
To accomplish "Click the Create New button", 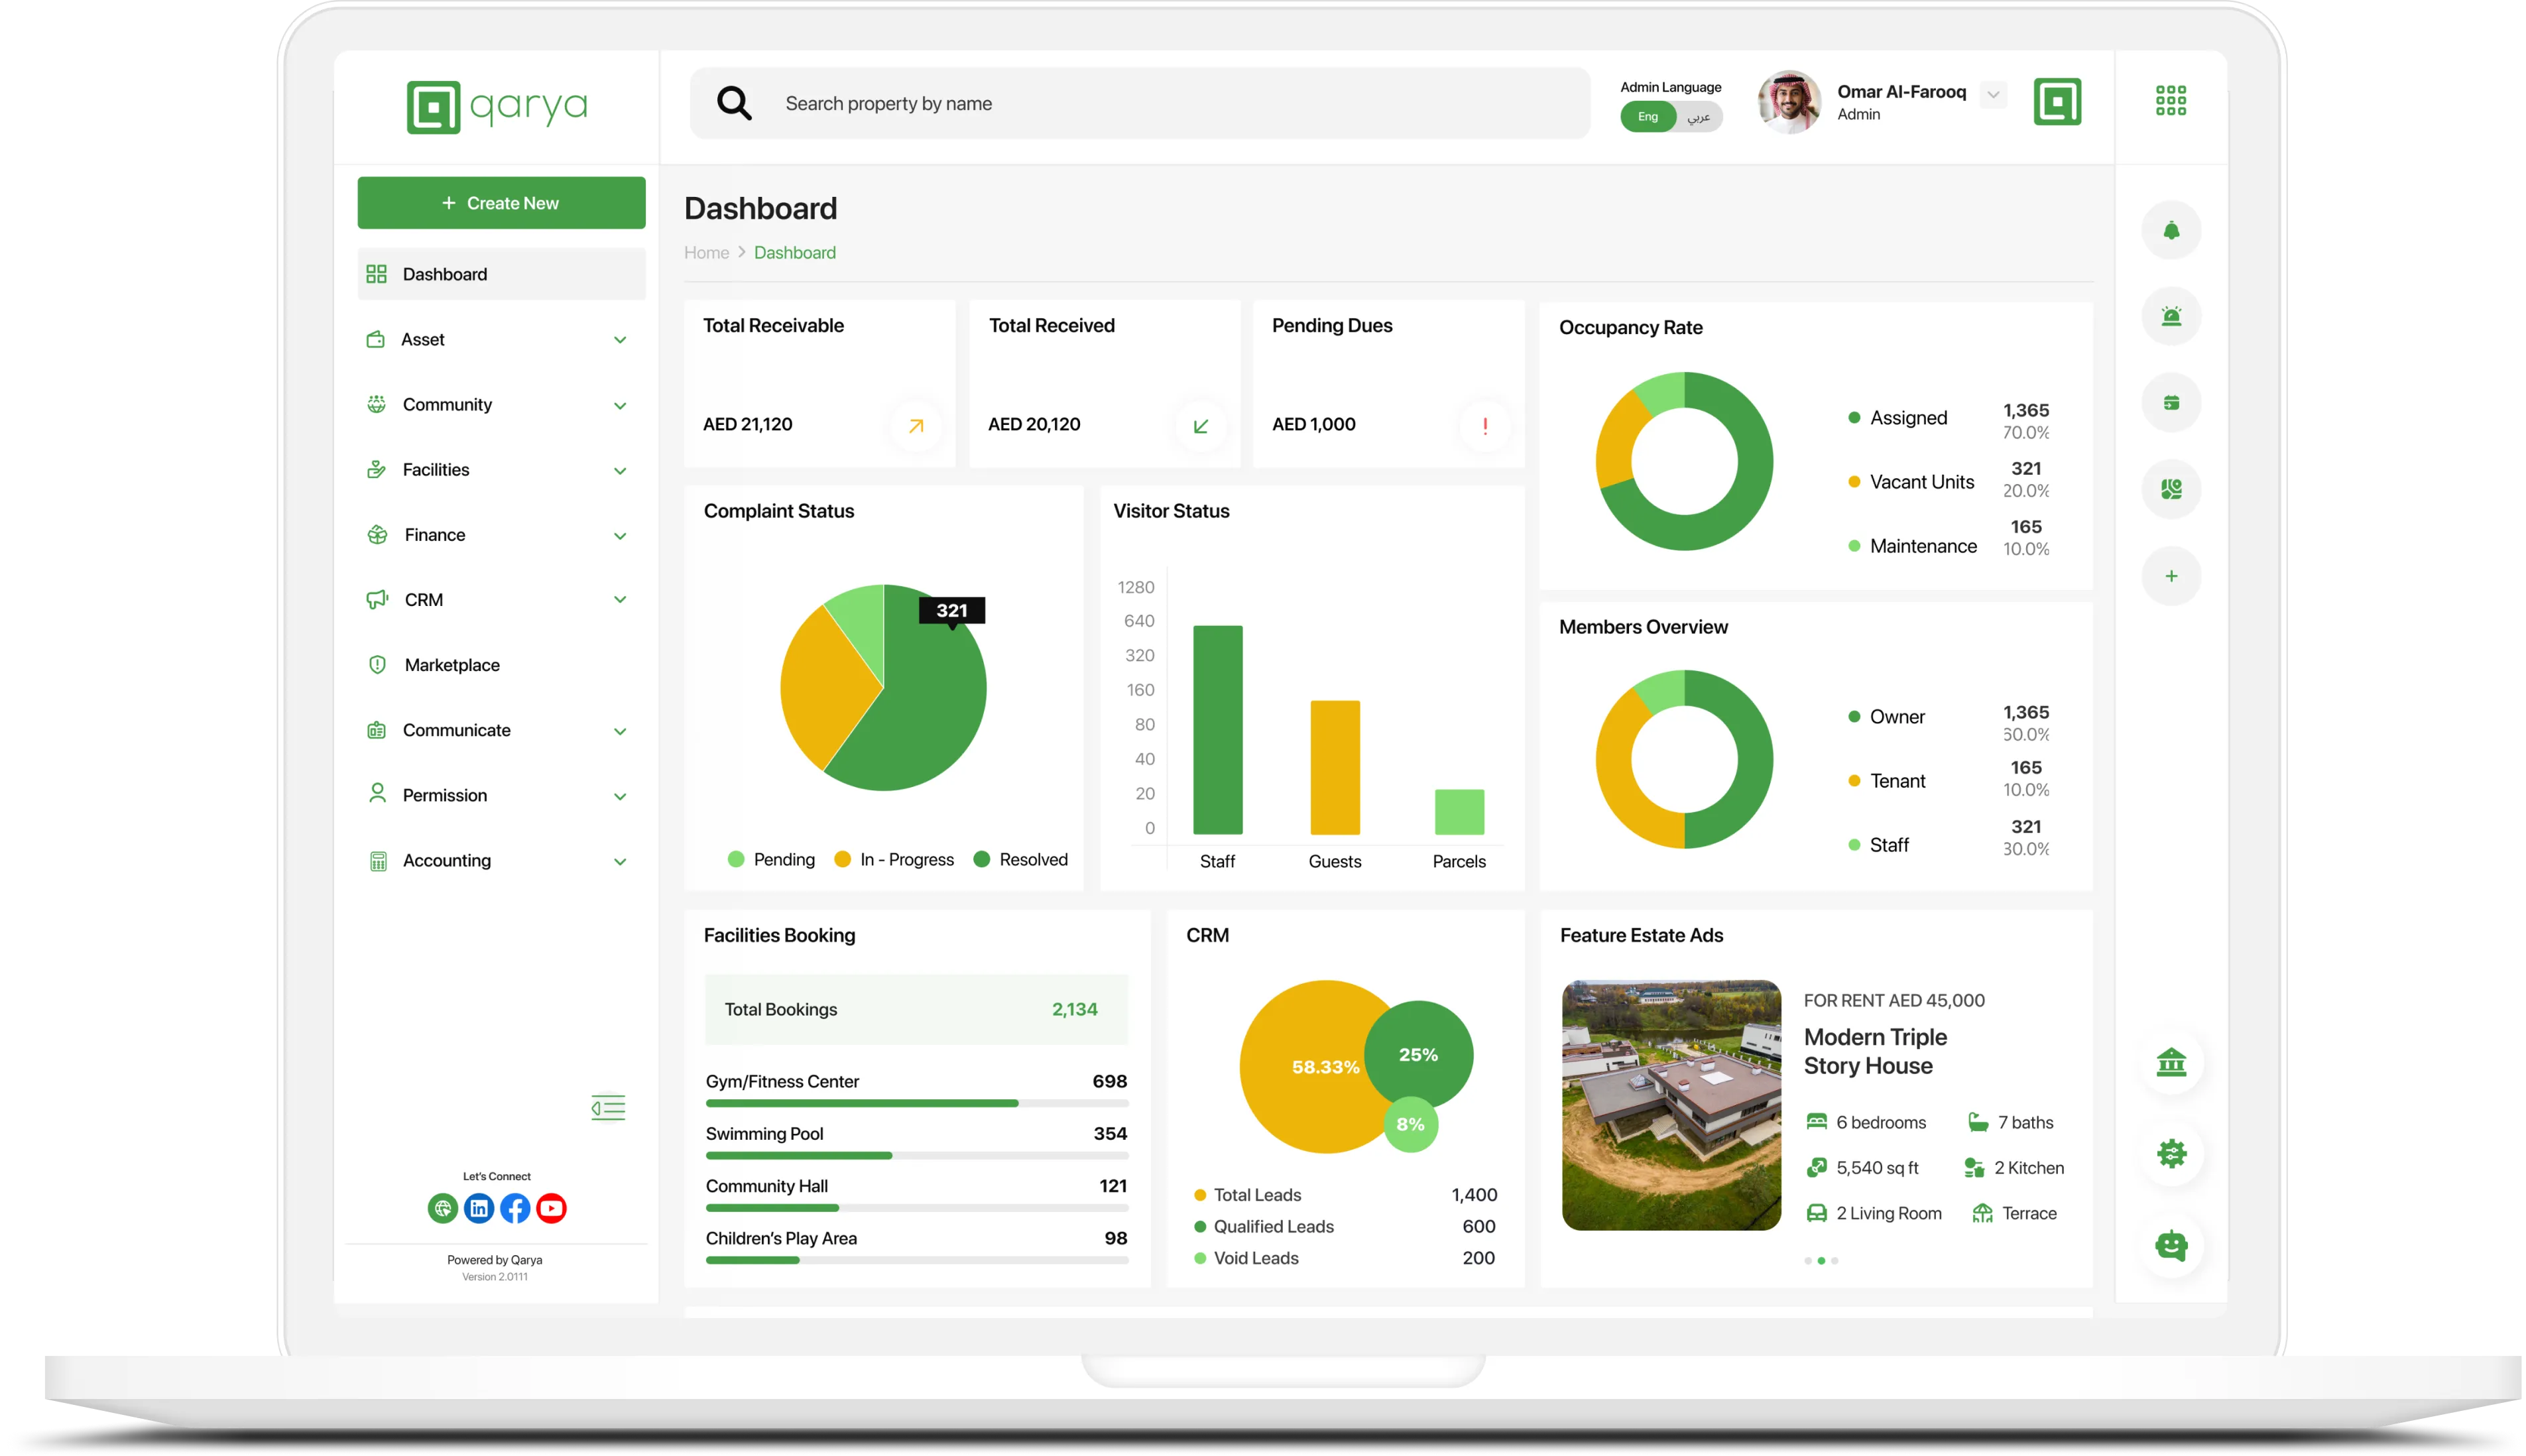I will pyautogui.click(x=501, y=203).
